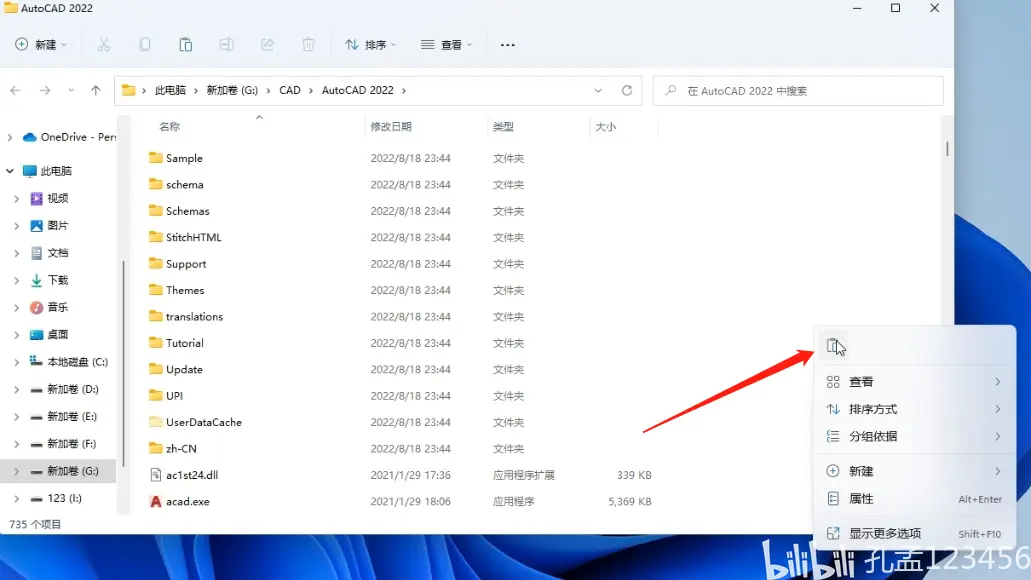Select the UserDataCache folder icon
The width and height of the screenshot is (1031, 580).
point(156,422)
